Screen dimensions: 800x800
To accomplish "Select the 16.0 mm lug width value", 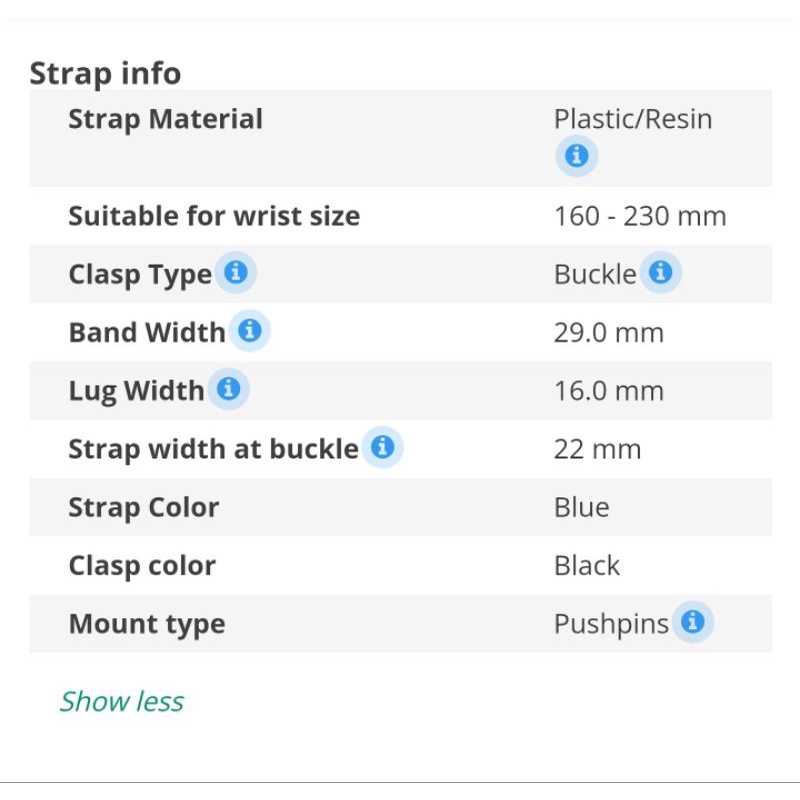I will [x=608, y=390].
